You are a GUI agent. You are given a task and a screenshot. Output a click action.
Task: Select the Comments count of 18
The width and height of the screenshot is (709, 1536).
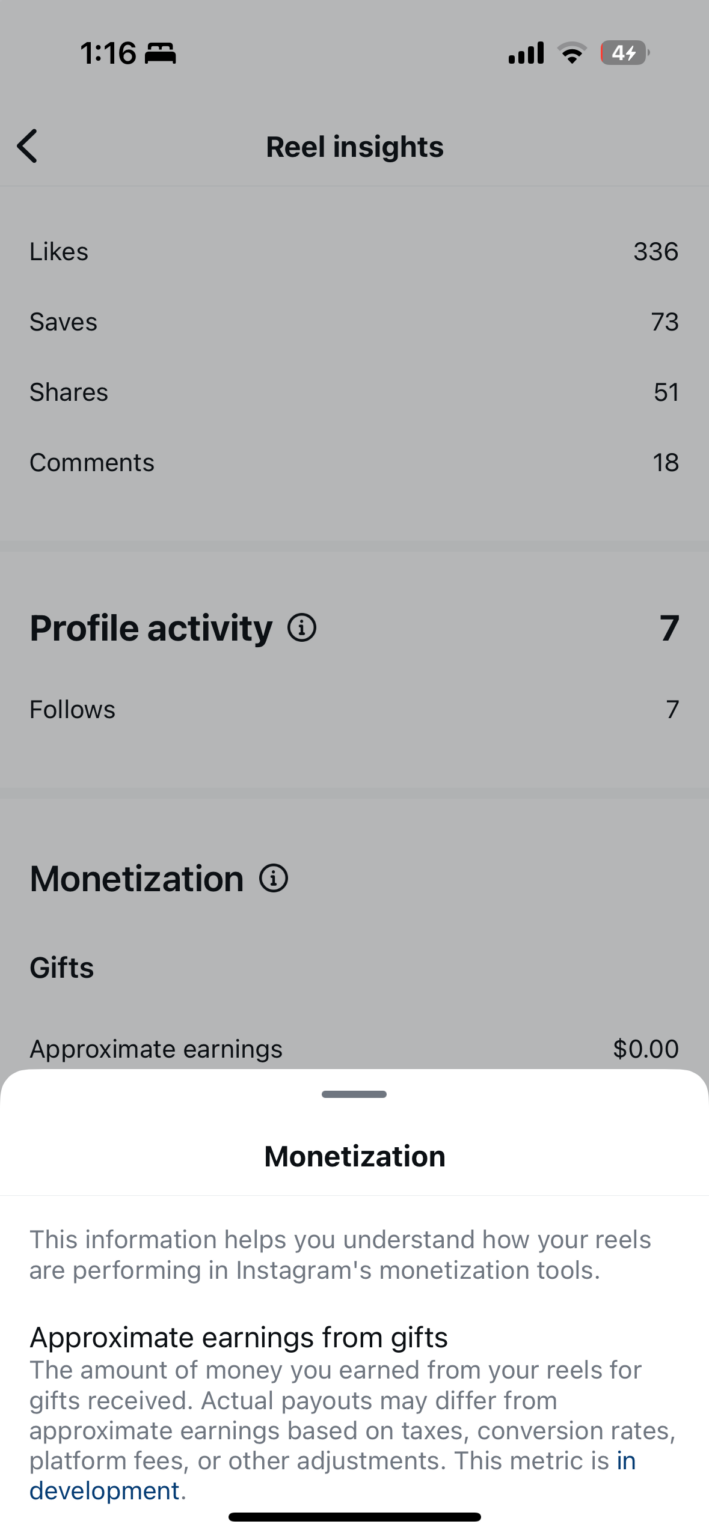pyautogui.click(x=668, y=462)
